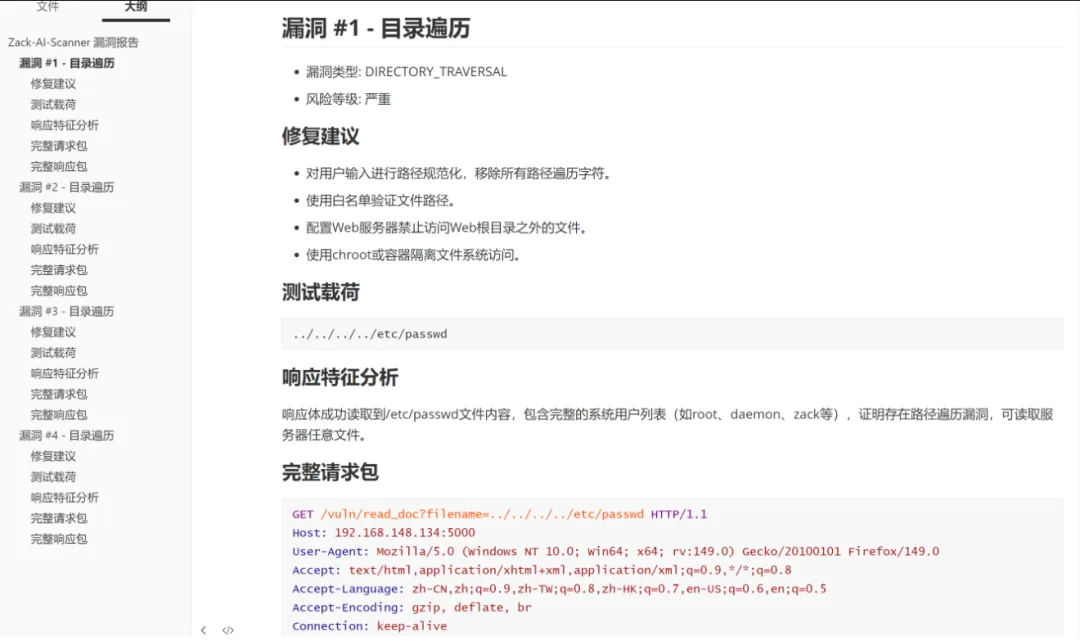Image resolution: width=1080 pixels, height=641 pixels.
Task: Click the Connection: keep-alive line
Action: tap(369, 626)
